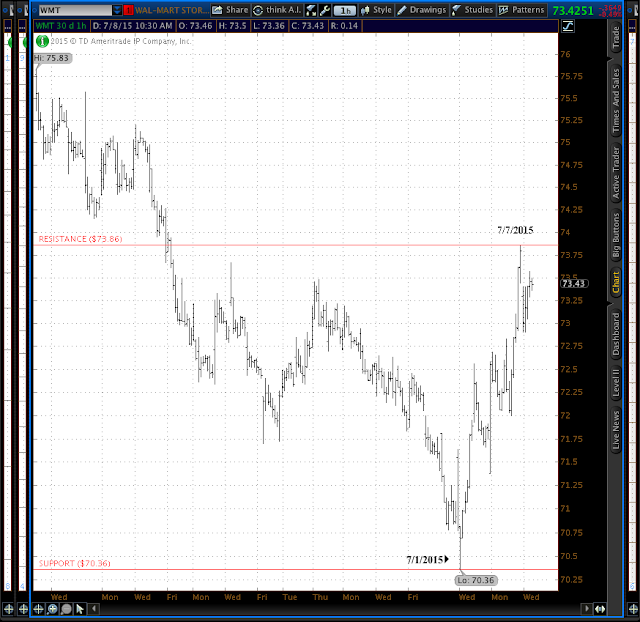Click the RESISTANCE ($73.86) label
Viewport: 640px width, 622px height.
pos(80,239)
